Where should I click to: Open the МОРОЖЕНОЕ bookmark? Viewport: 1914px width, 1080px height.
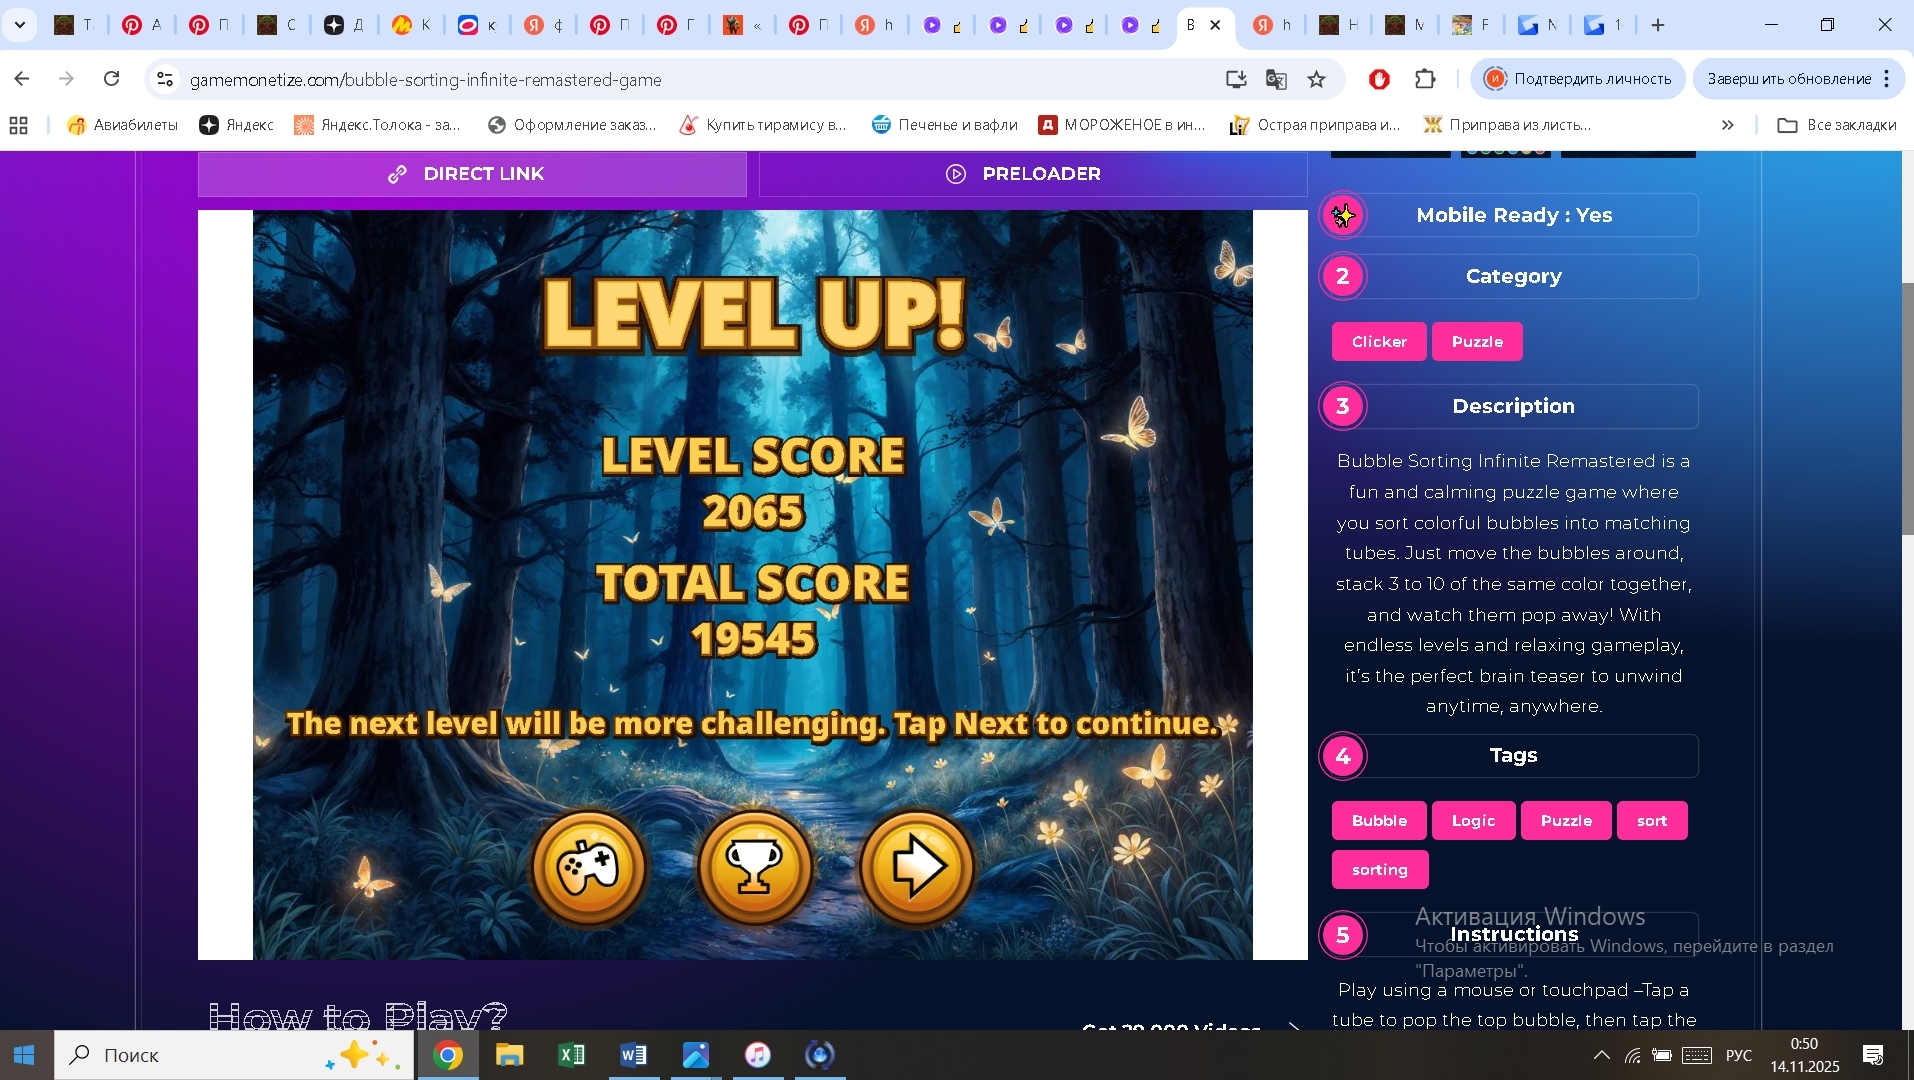1123,125
